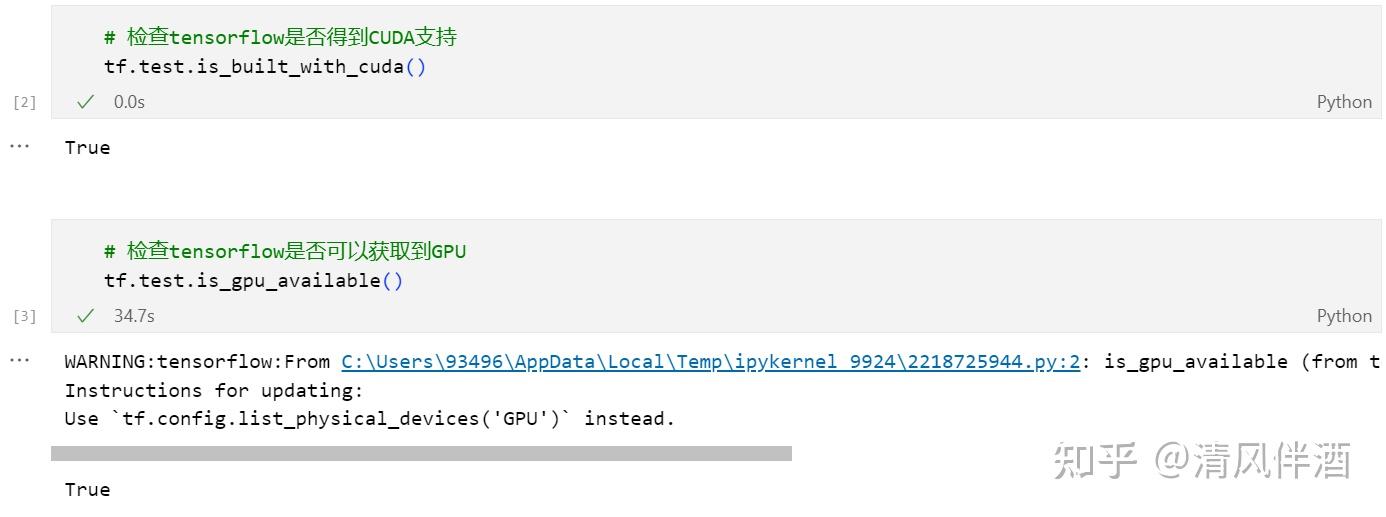
Task: Click the GPU availability comment line
Action: (x=285, y=251)
